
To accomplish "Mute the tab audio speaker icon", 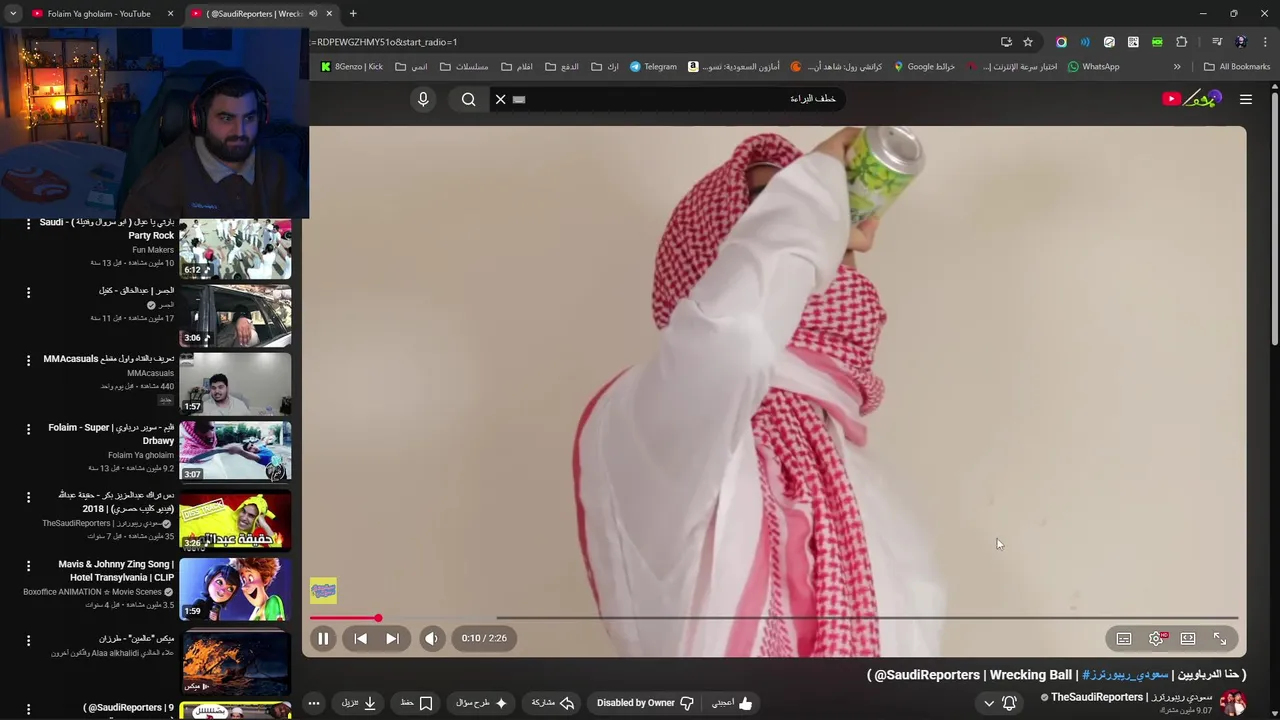I will pos(313,14).
